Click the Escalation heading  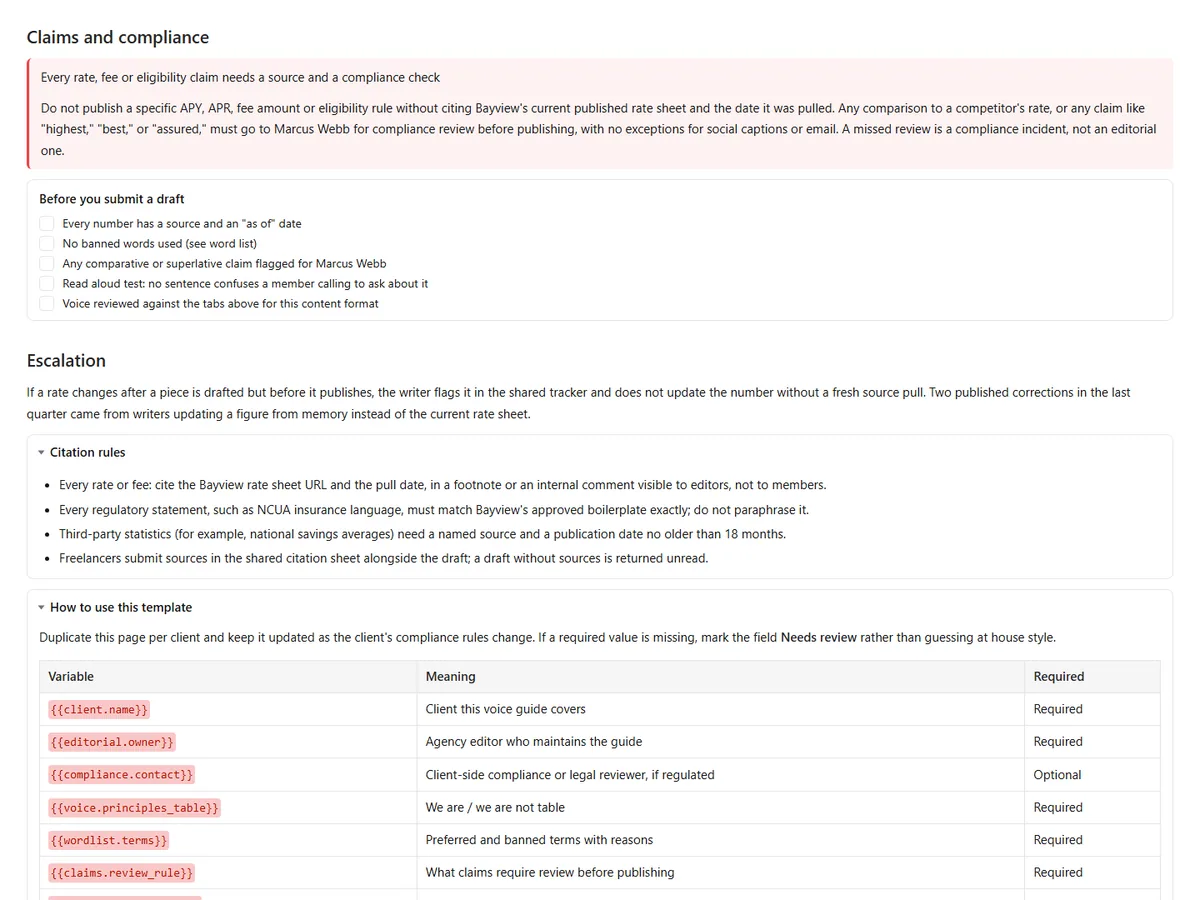point(66,361)
